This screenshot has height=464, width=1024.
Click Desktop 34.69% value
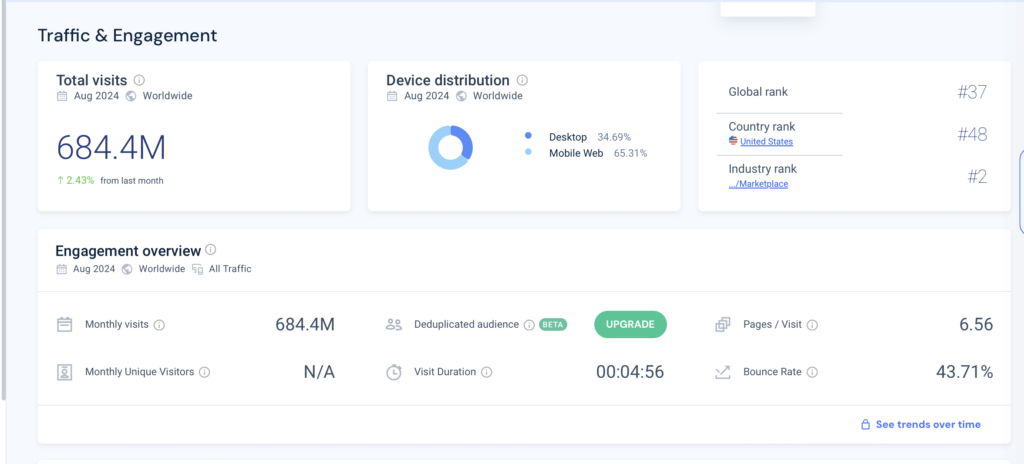coord(614,137)
